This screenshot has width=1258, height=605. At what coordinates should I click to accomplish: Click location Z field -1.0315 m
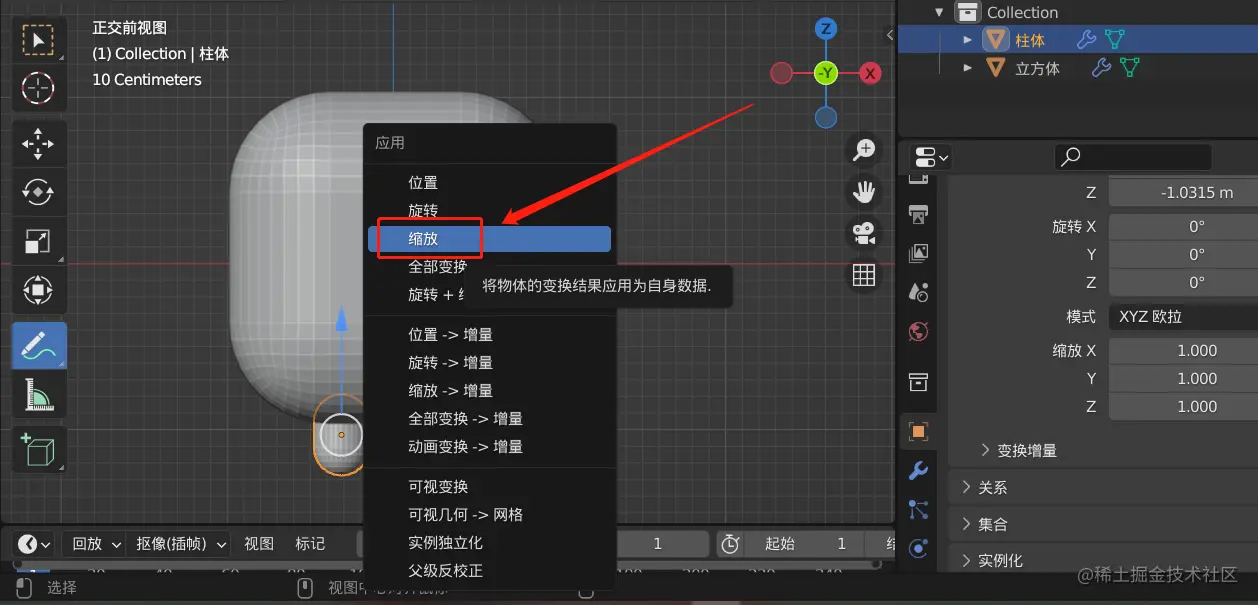[x=1183, y=192]
